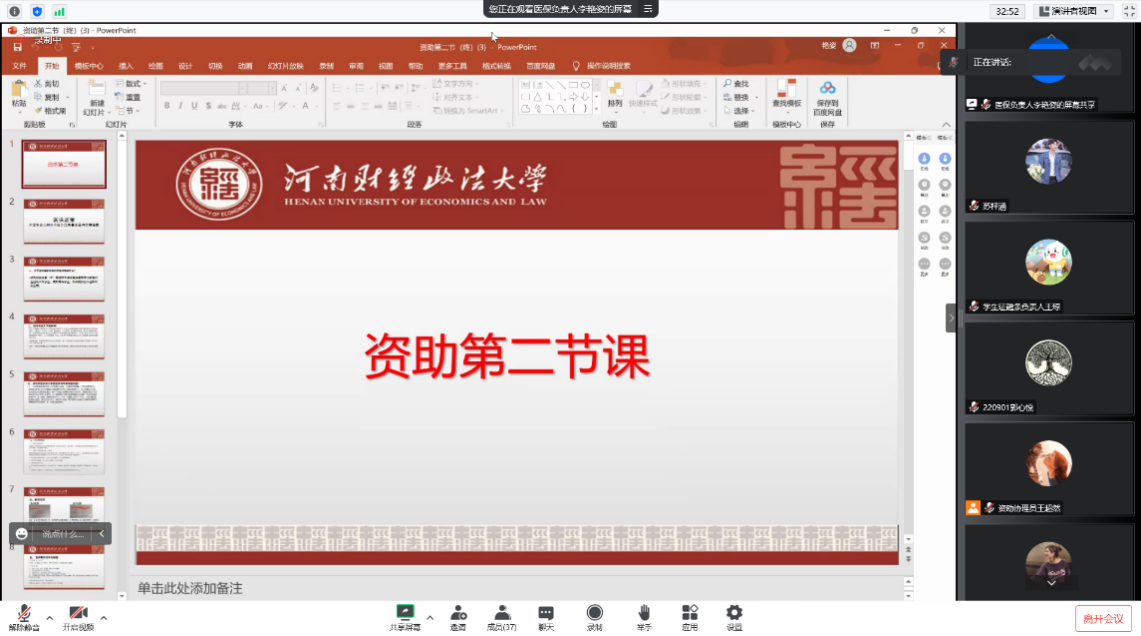Collapse the PowerPoint ribbon

[x=946, y=124]
